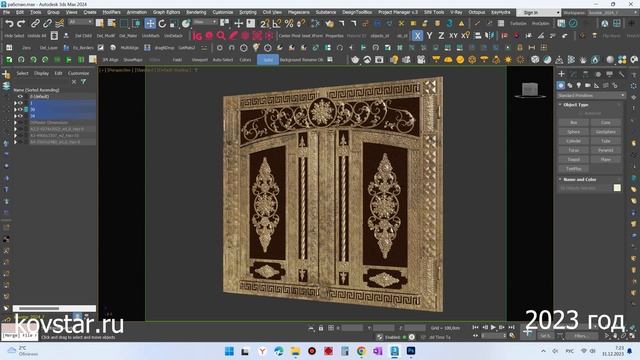Toggle visibility eye of layer 34
Viewport: 640px width, 360px height.
[20, 116]
